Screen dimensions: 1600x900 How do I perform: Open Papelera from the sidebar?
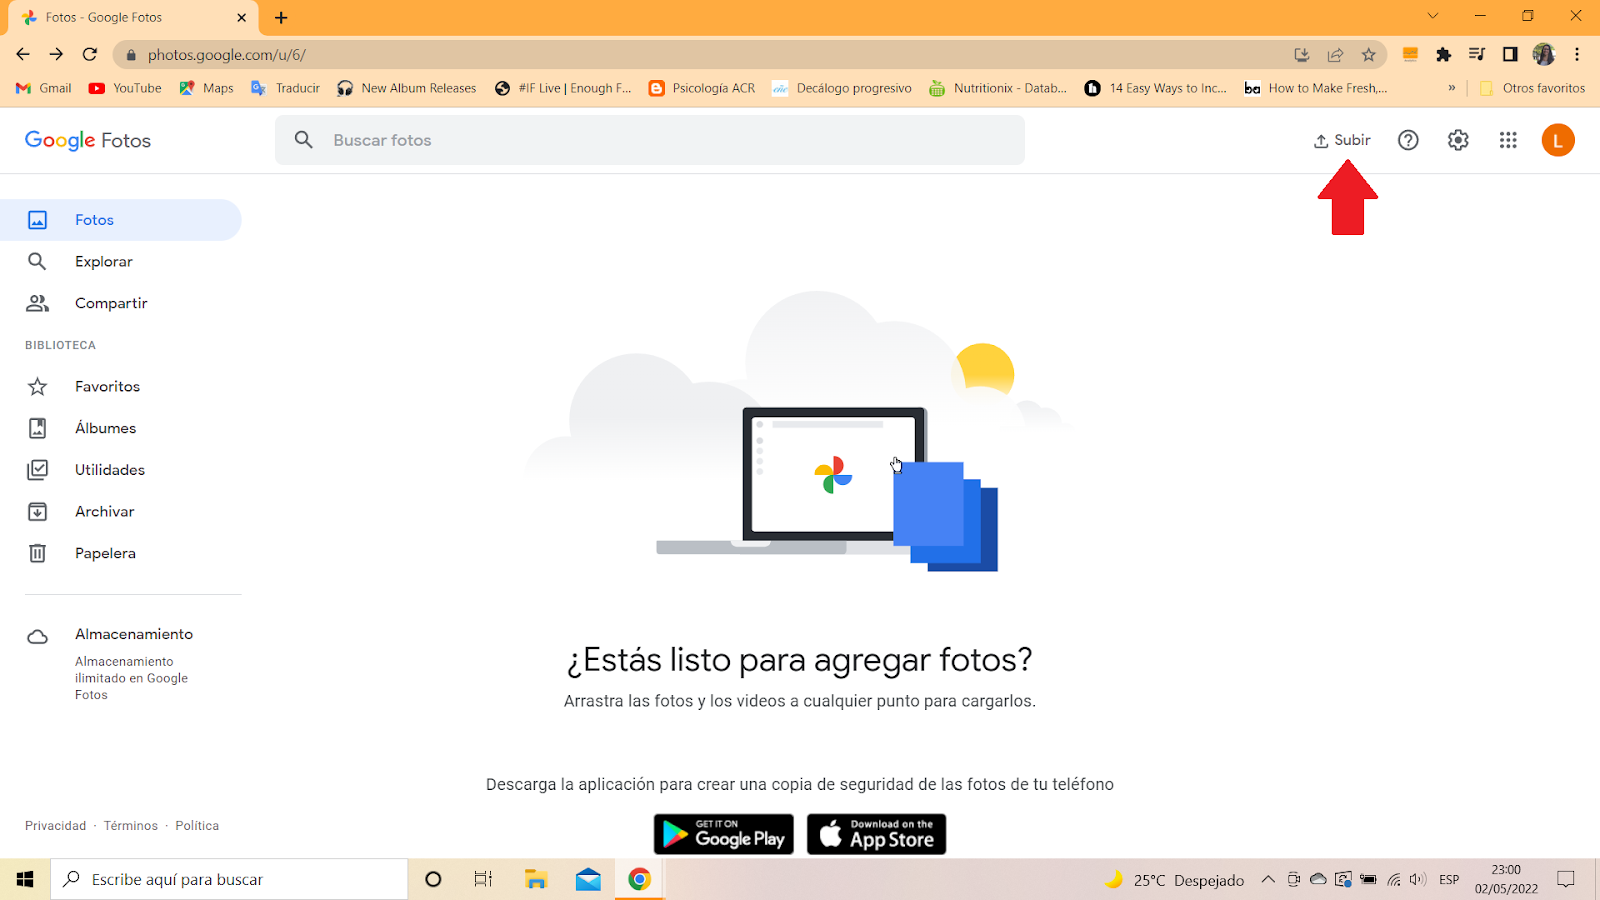[105, 552]
